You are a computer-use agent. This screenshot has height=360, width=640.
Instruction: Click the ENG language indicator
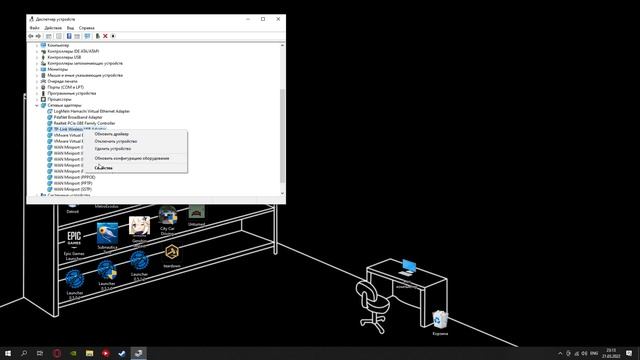pos(594,353)
